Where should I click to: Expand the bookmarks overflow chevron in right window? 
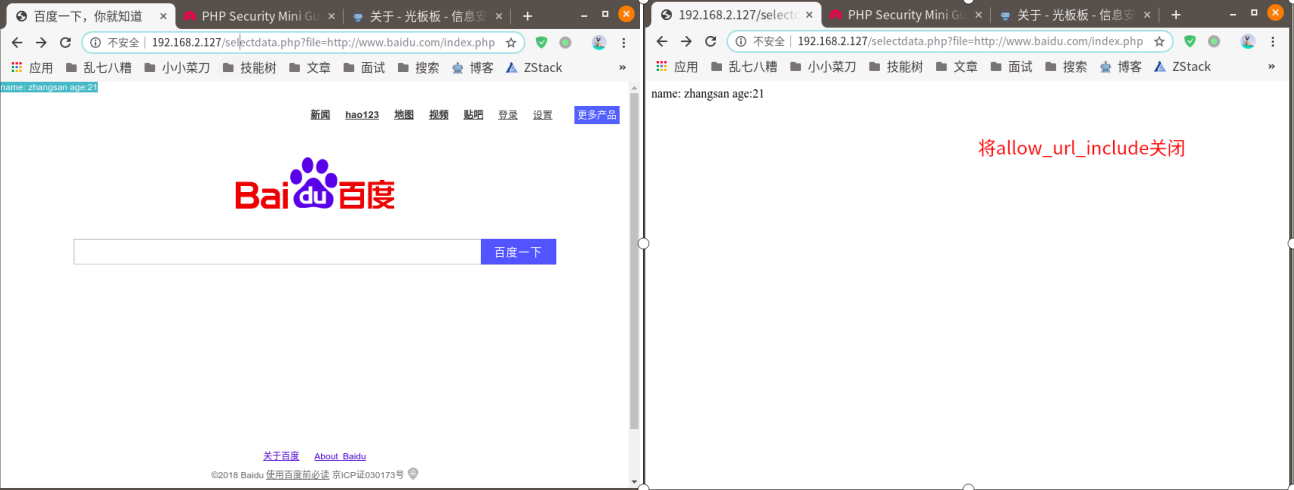(x=1271, y=66)
